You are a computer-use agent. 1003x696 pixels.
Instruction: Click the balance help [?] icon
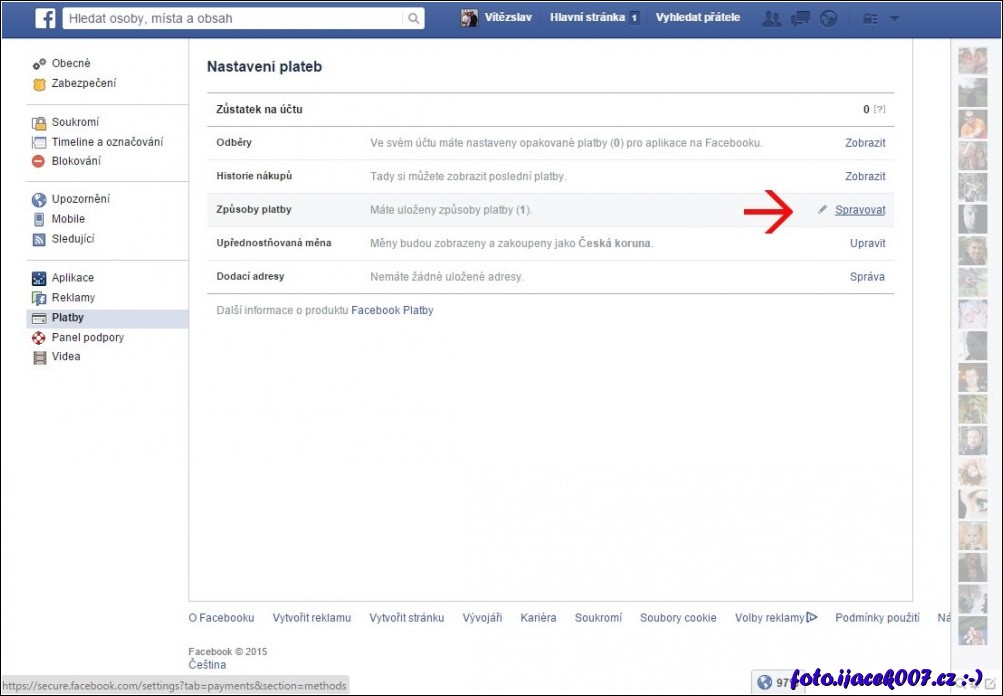[x=880, y=109]
